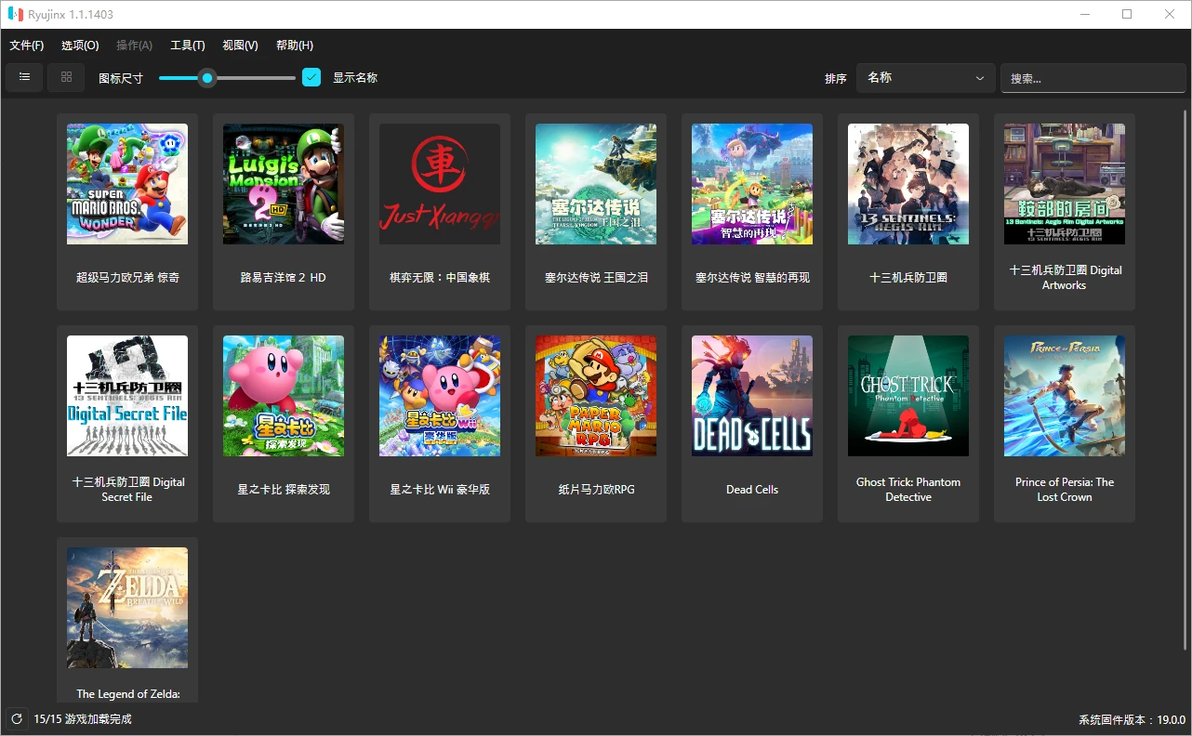Click the 塞尔达传说 智慧的再现 title label

[752, 278]
